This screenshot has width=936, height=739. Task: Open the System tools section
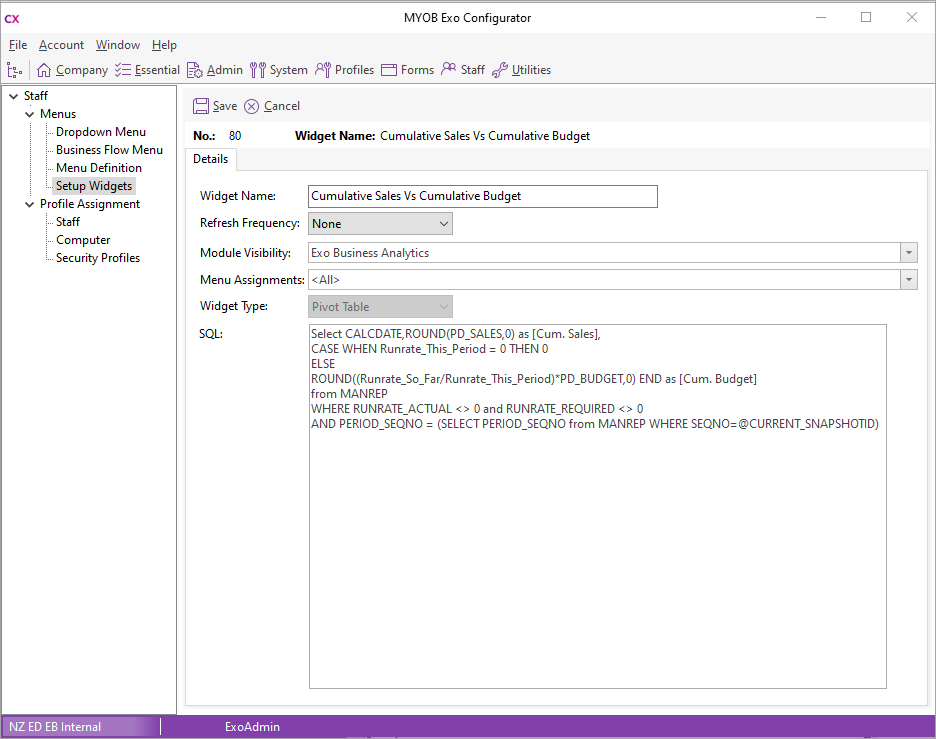(x=258, y=70)
